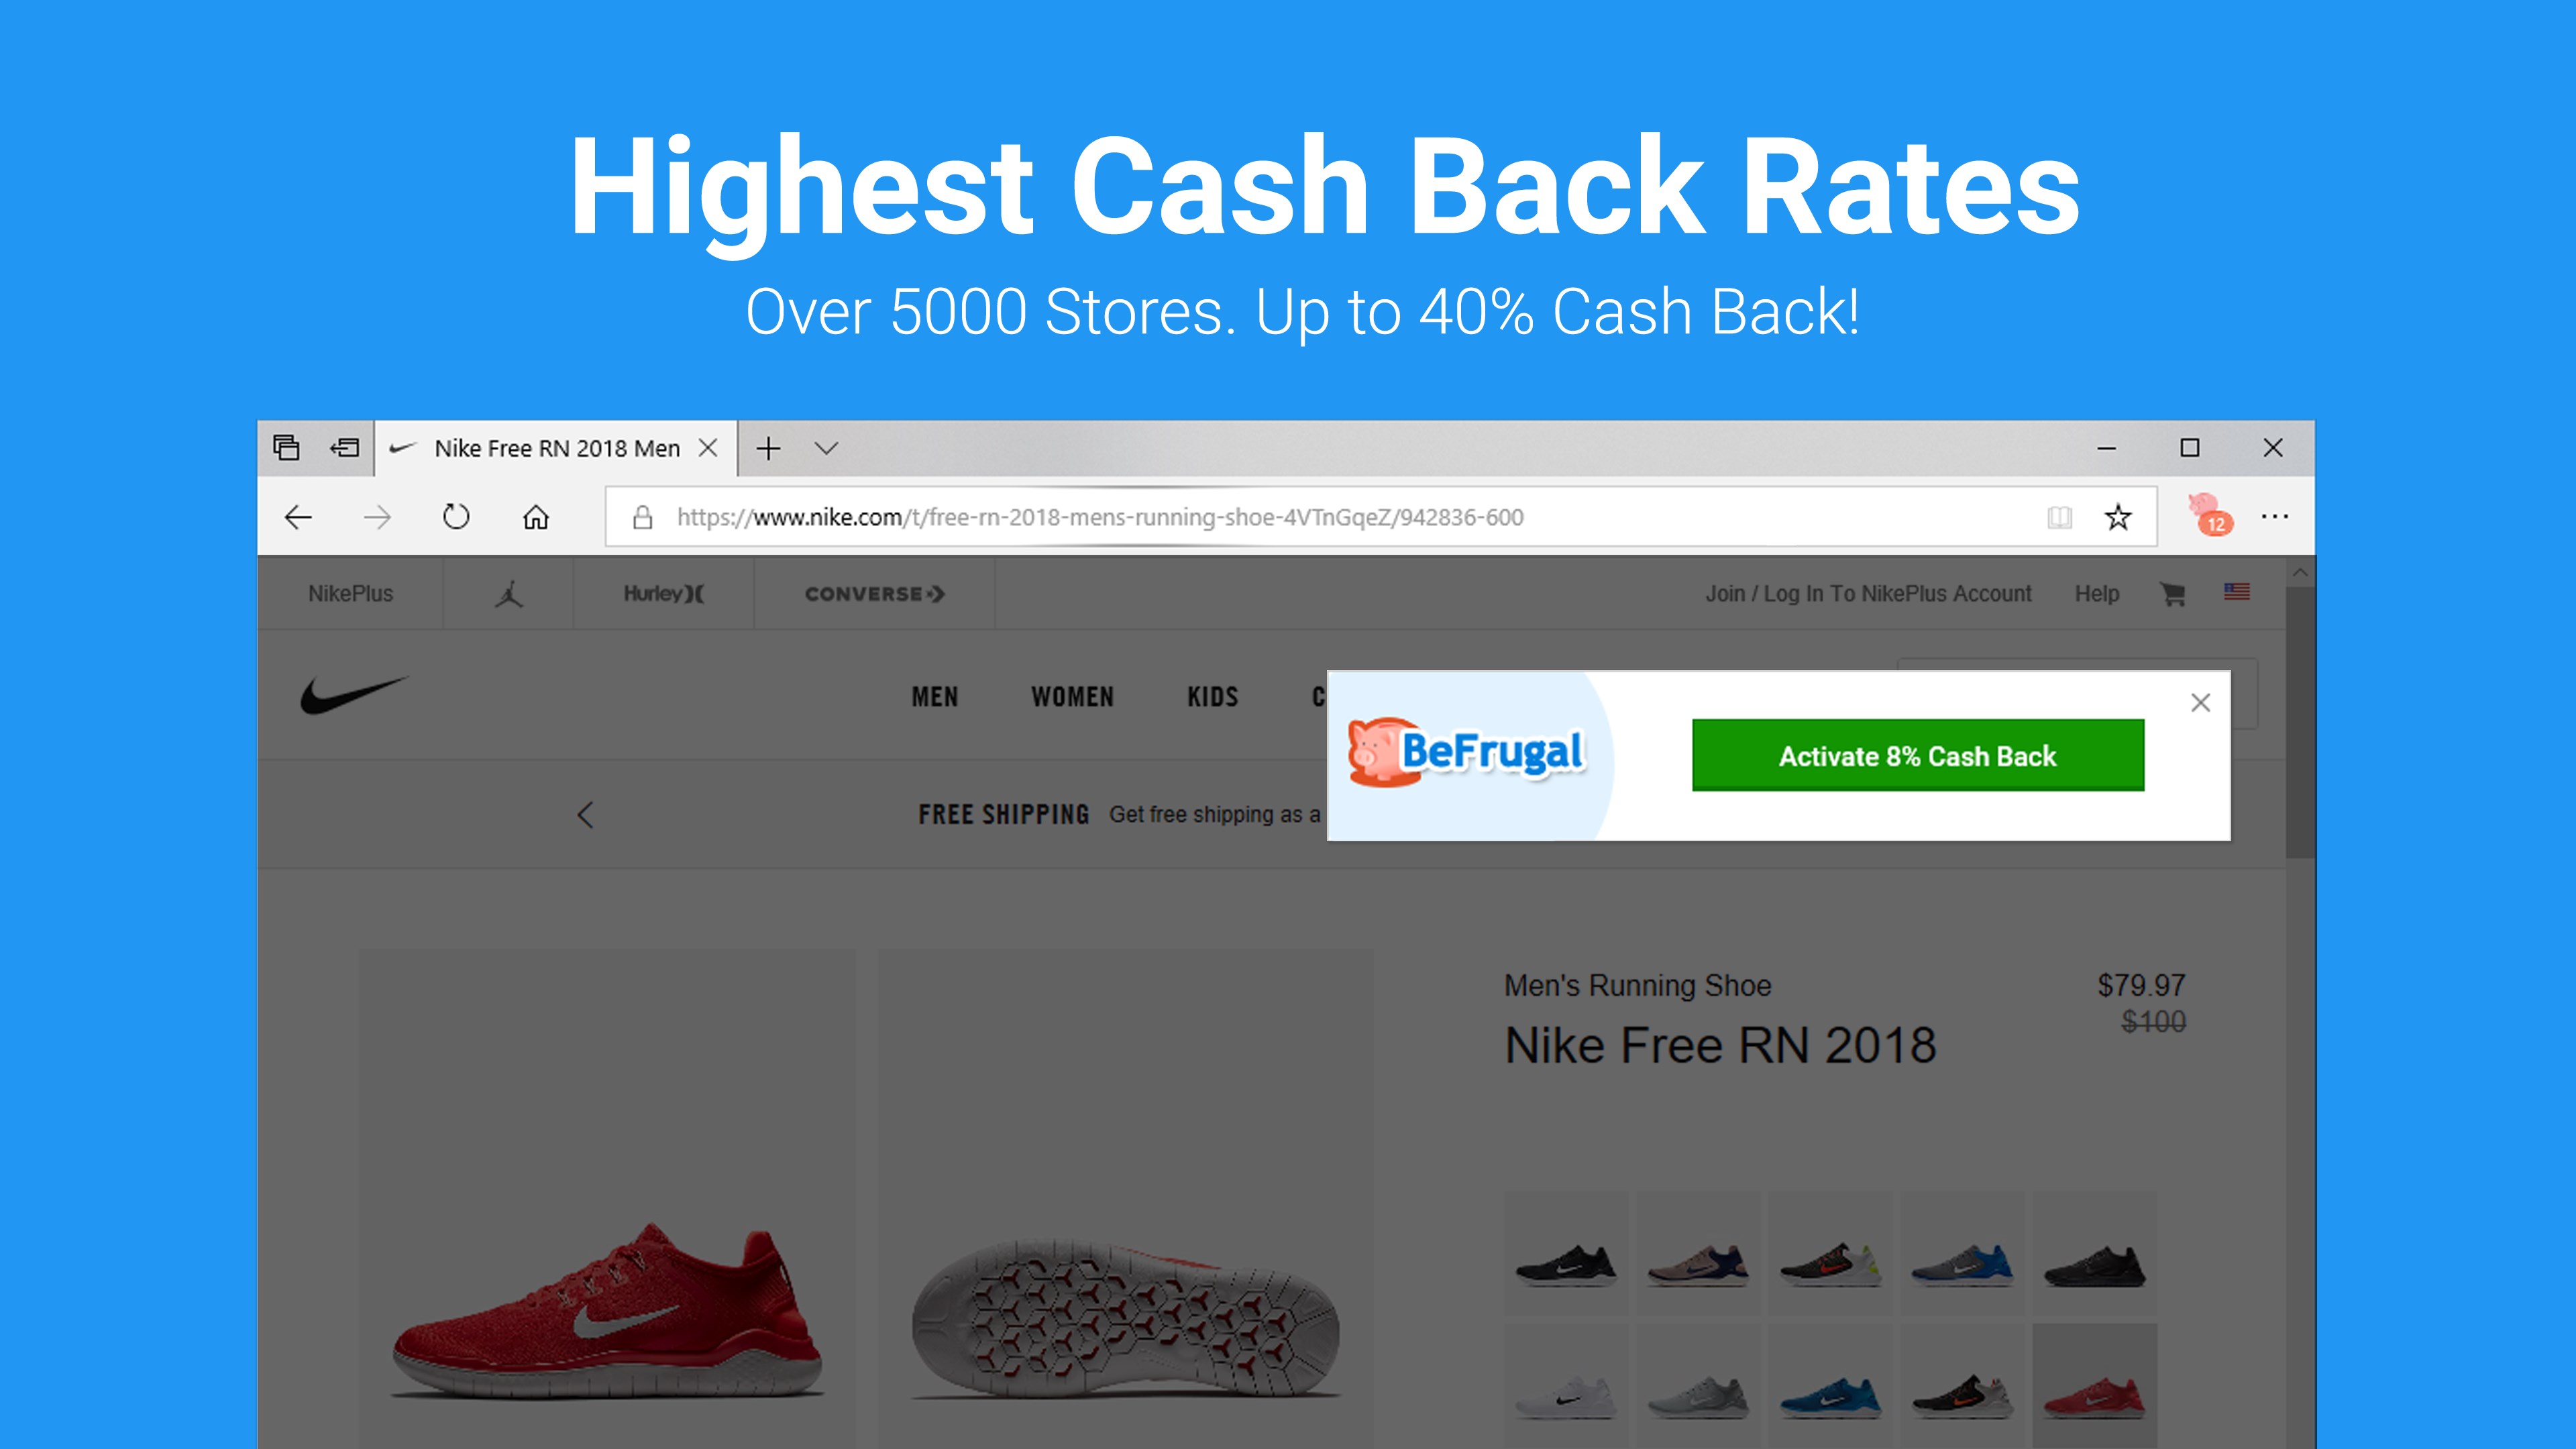Screen dimensions: 2576x1449
Task: Expand the tab previews chevron
Action: pyautogui.click(x=826, y=448)
